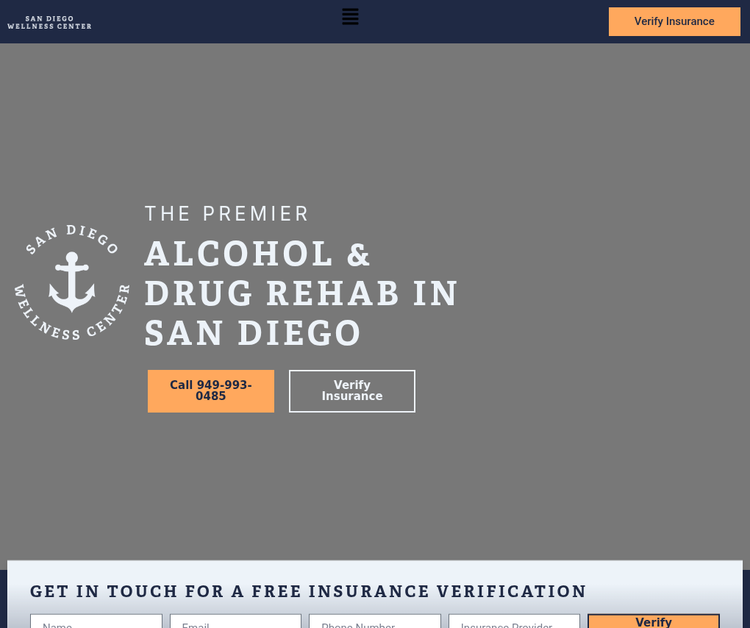Click 'Get in touch for a free insurance verification' heading
The height and width of the screenshot is (628, 750).
308,591
